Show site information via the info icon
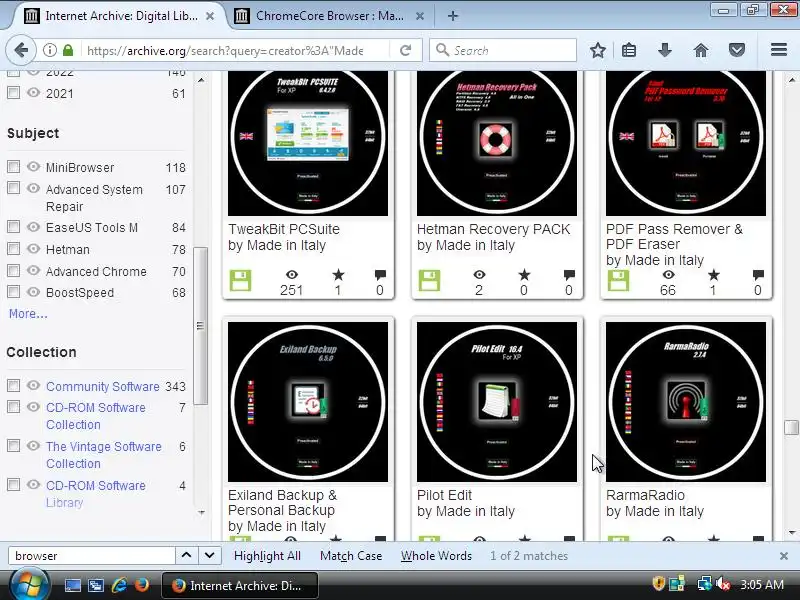800x600 pixels. [49, 50]
